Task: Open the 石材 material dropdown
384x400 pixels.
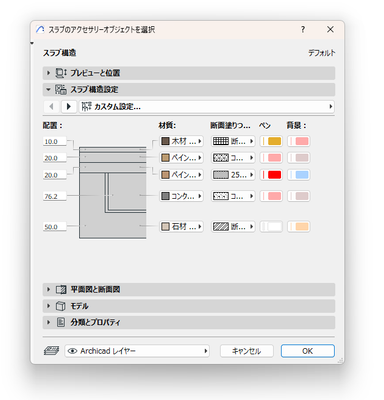Action: pyautogui.click(x=181, y=227)
